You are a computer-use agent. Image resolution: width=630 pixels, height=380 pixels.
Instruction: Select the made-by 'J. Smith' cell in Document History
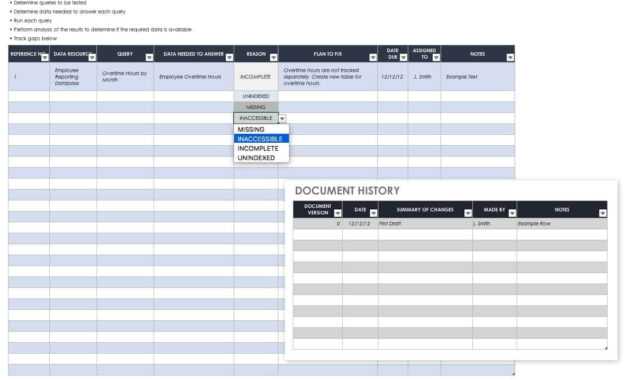[x=495, y=223]
